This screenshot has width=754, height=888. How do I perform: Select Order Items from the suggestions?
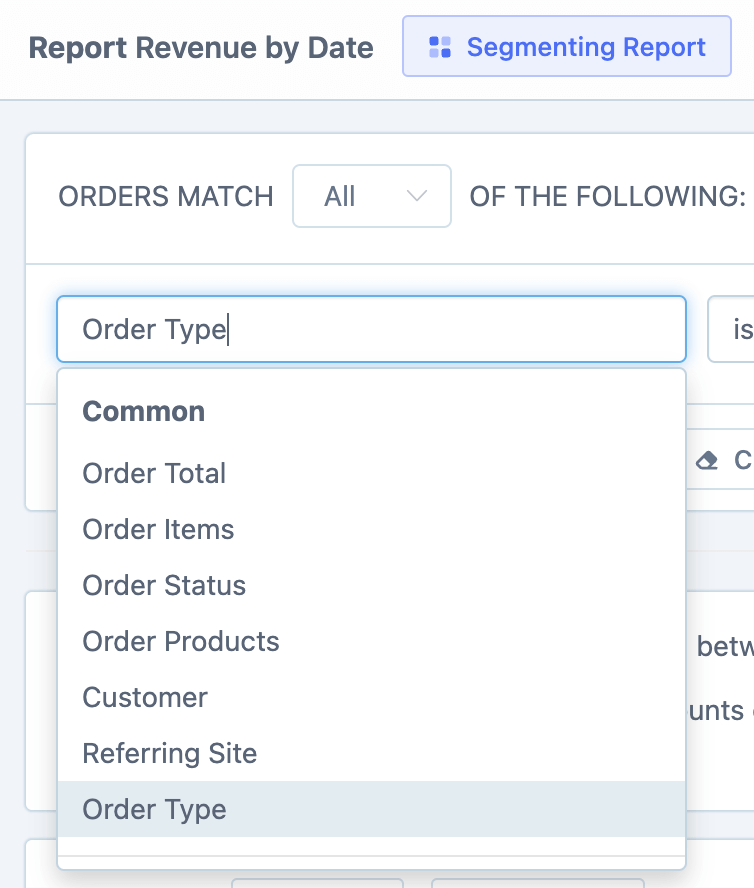157,529
